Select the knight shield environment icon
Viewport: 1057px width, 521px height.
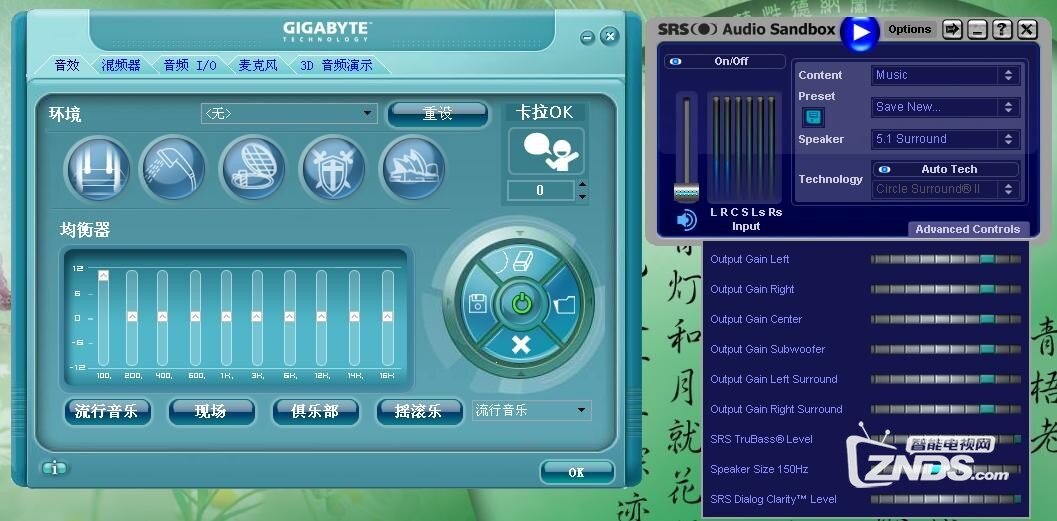tap(332, 168)
